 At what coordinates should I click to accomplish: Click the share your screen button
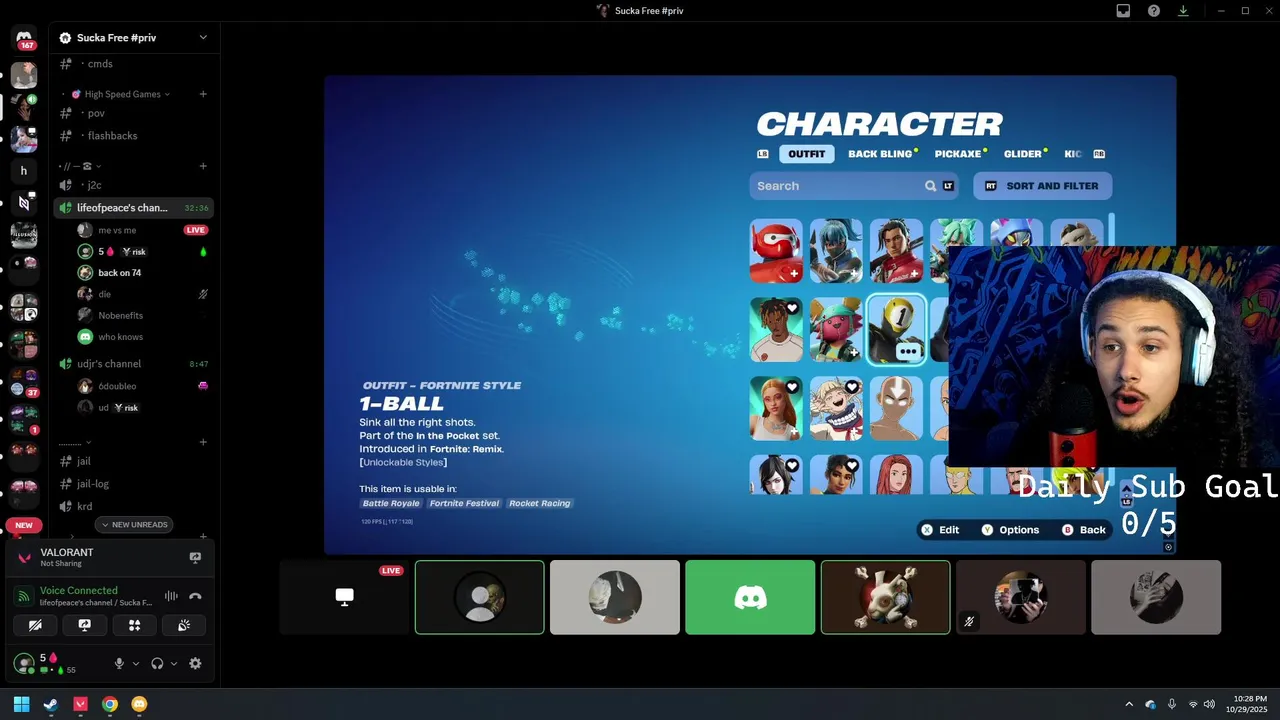[x=85, y=625]
